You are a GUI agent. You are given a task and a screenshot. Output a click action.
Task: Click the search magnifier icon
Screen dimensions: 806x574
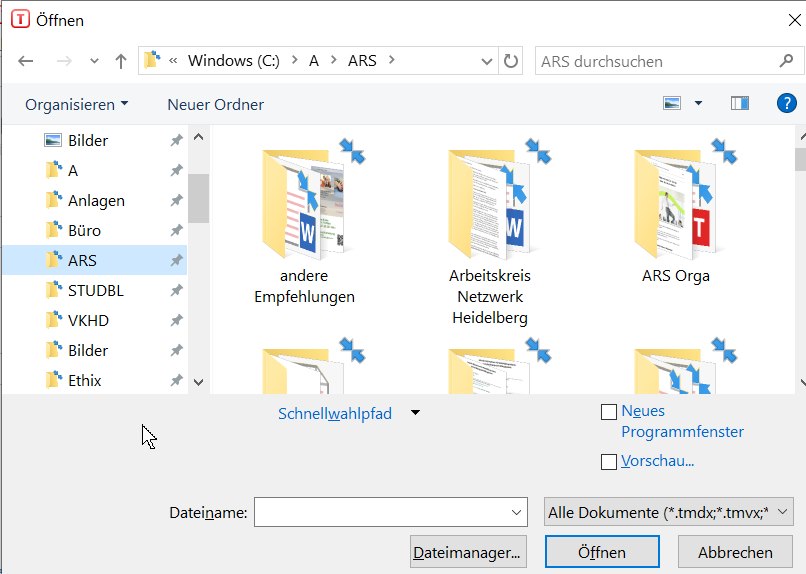click(x=786, y=61)
